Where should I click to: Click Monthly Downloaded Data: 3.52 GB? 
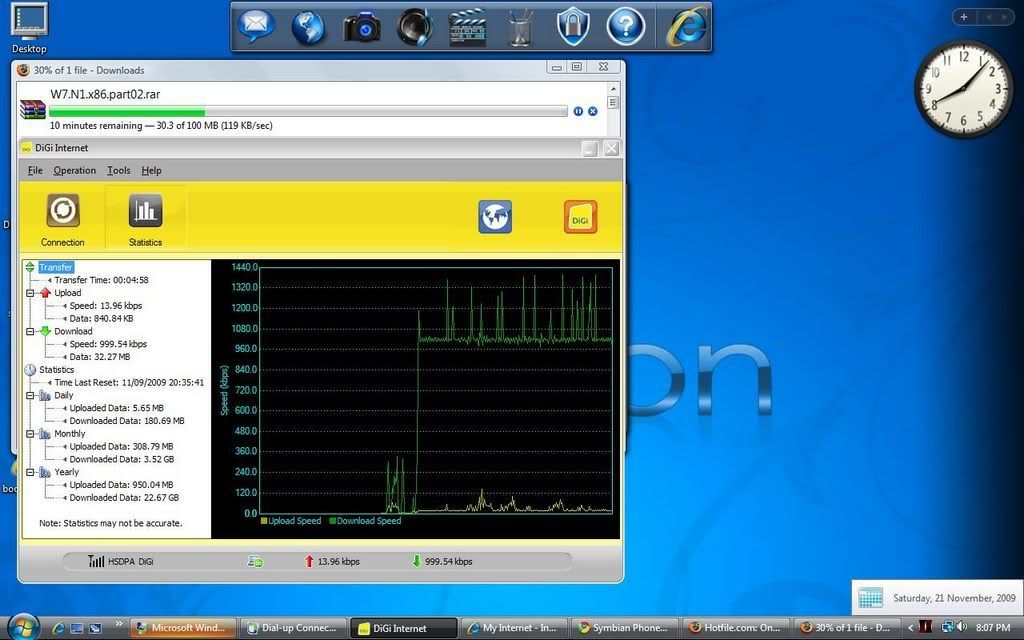pos(121,460)
